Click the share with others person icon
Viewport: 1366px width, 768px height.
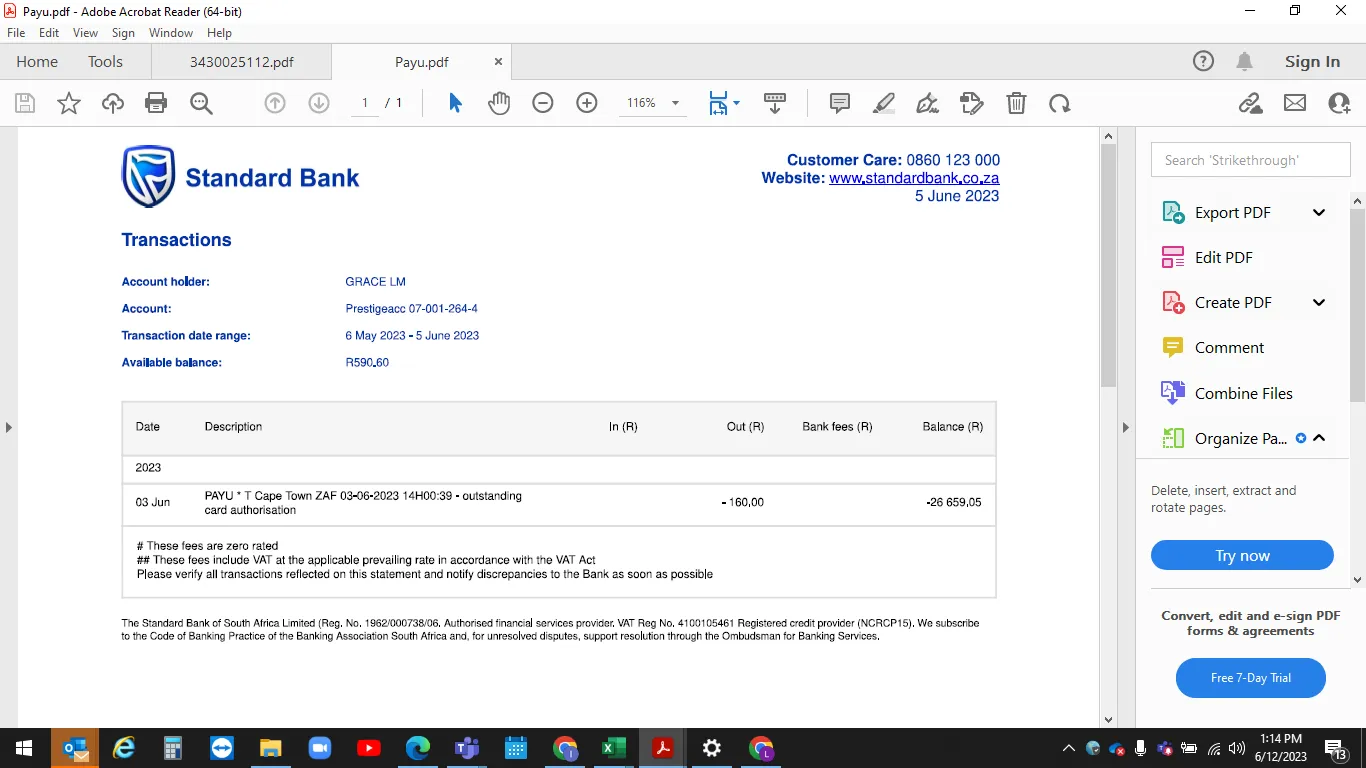tap(1339, 103)
